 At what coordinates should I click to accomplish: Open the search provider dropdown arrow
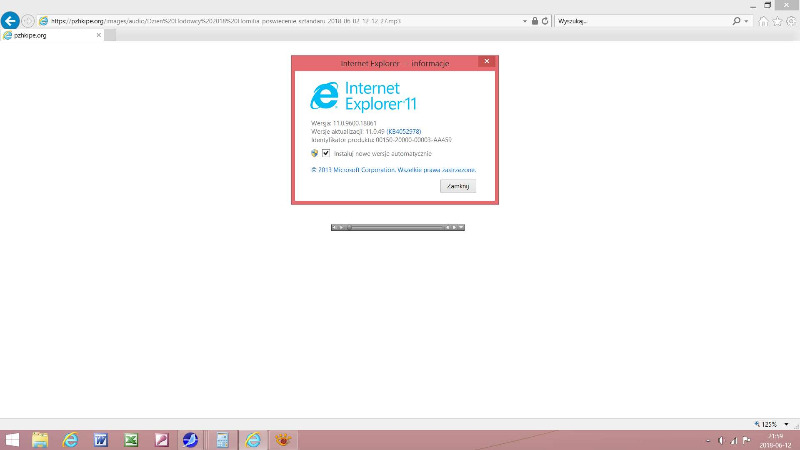(x=746, y=21)
